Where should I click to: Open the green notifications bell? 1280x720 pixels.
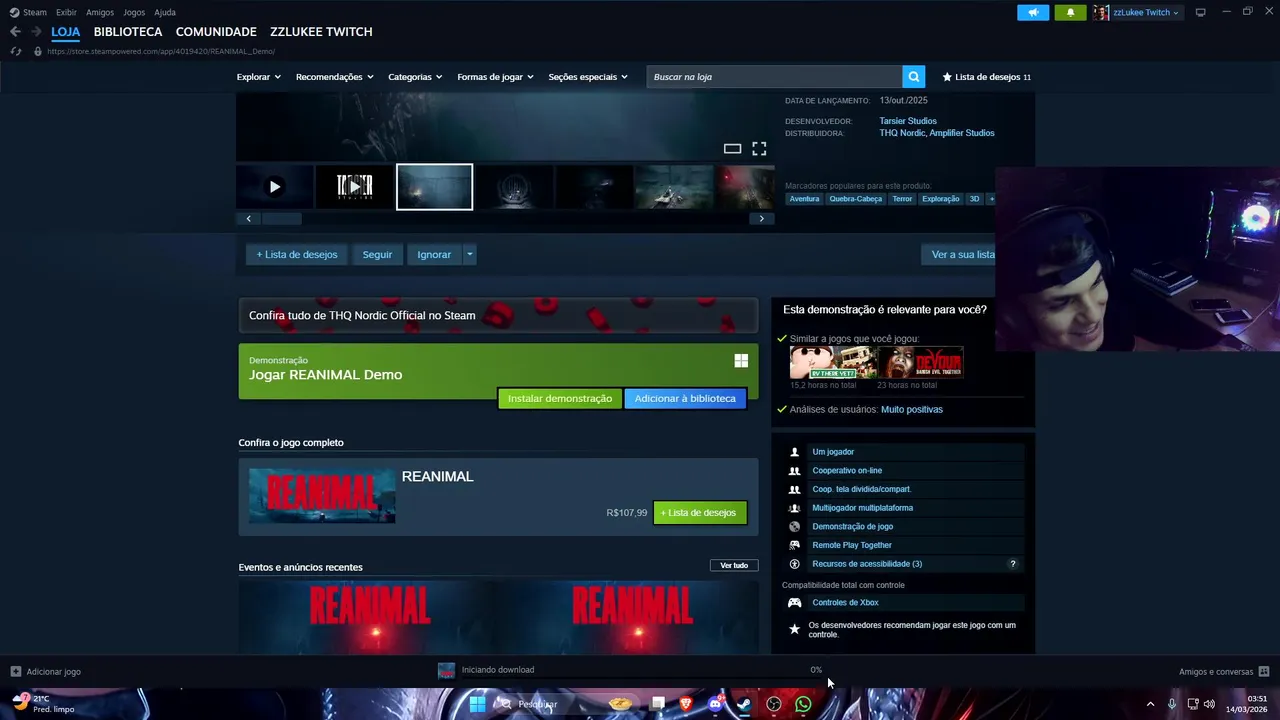(x=1070, y=13)
